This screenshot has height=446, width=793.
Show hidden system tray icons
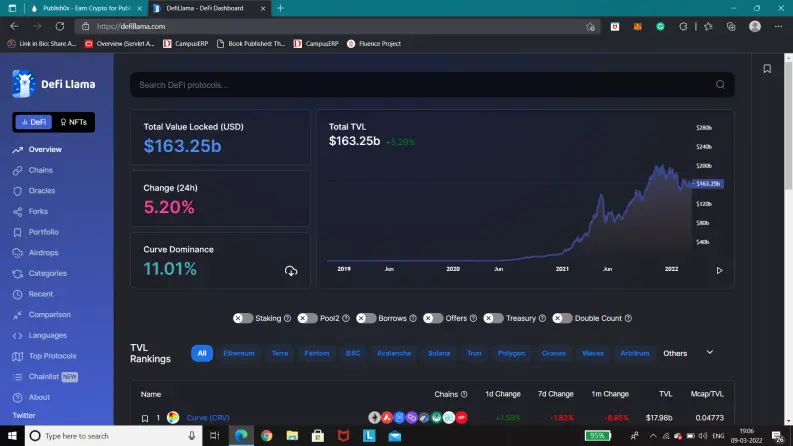653,436
